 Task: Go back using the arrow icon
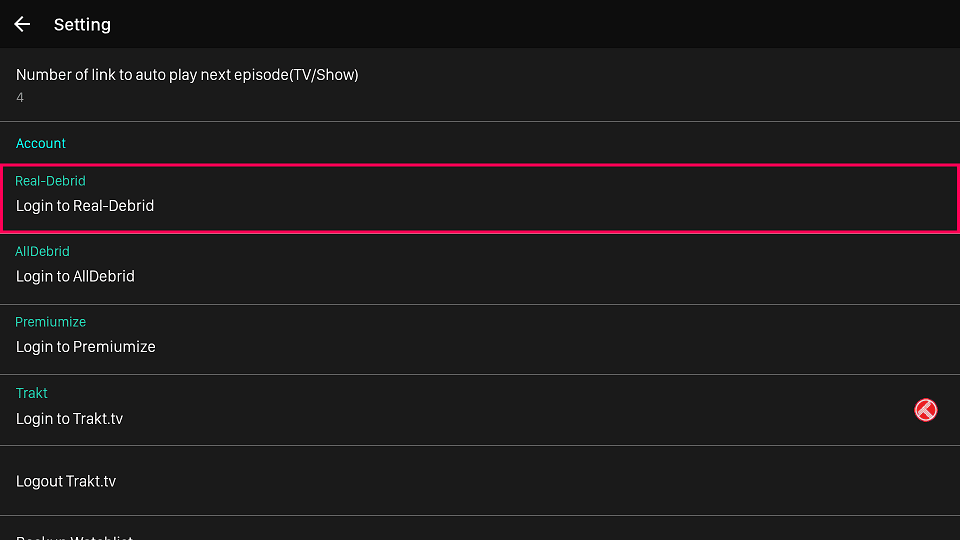(x=22, y=24)
